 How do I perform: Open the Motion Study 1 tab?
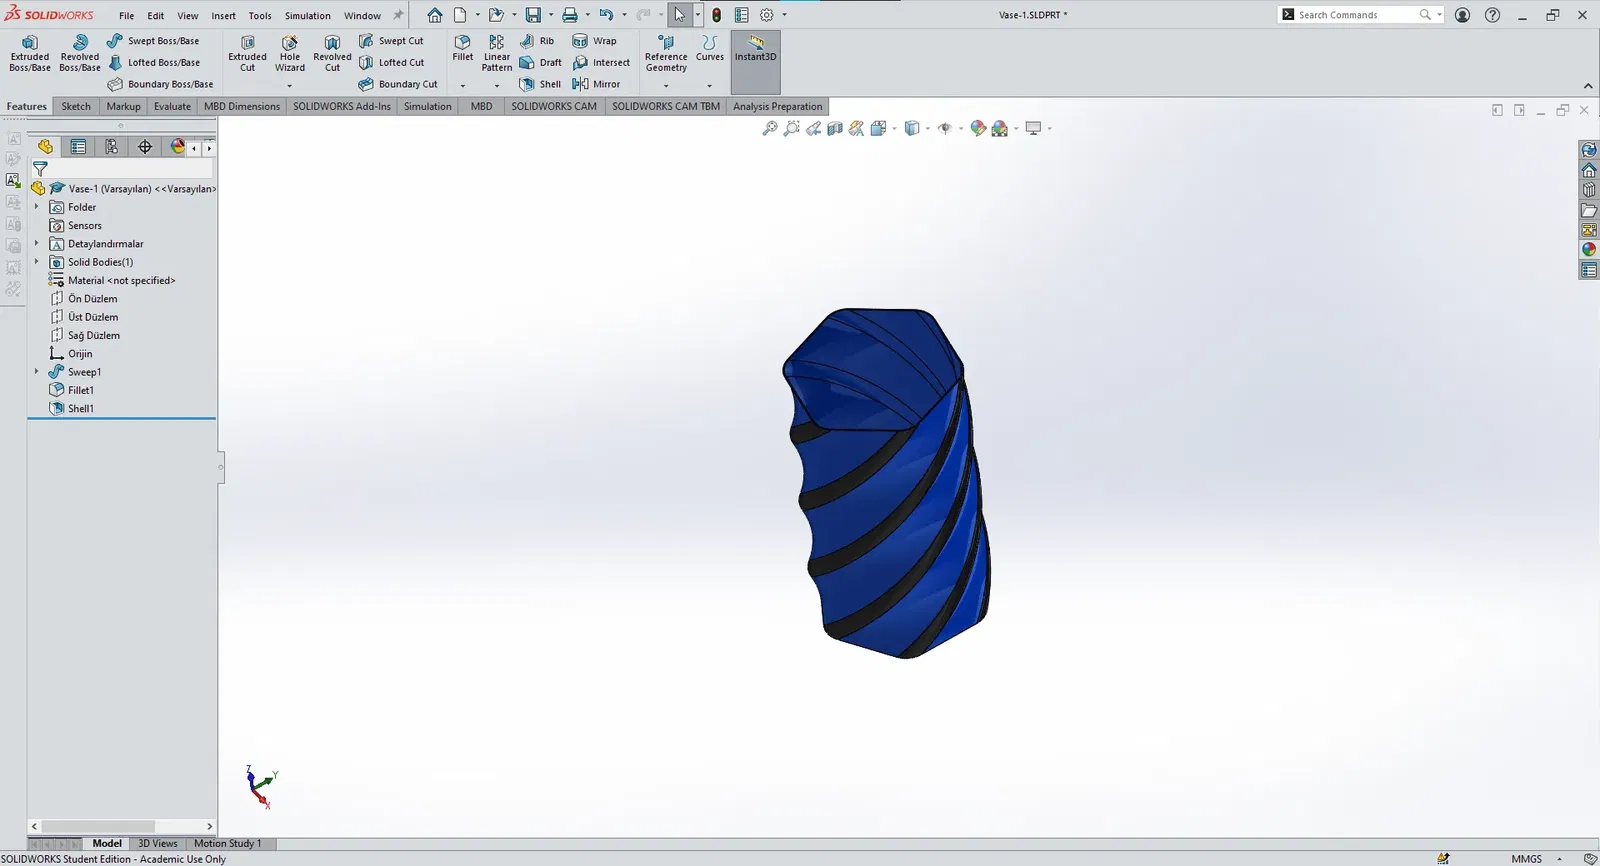pos(227,843)
